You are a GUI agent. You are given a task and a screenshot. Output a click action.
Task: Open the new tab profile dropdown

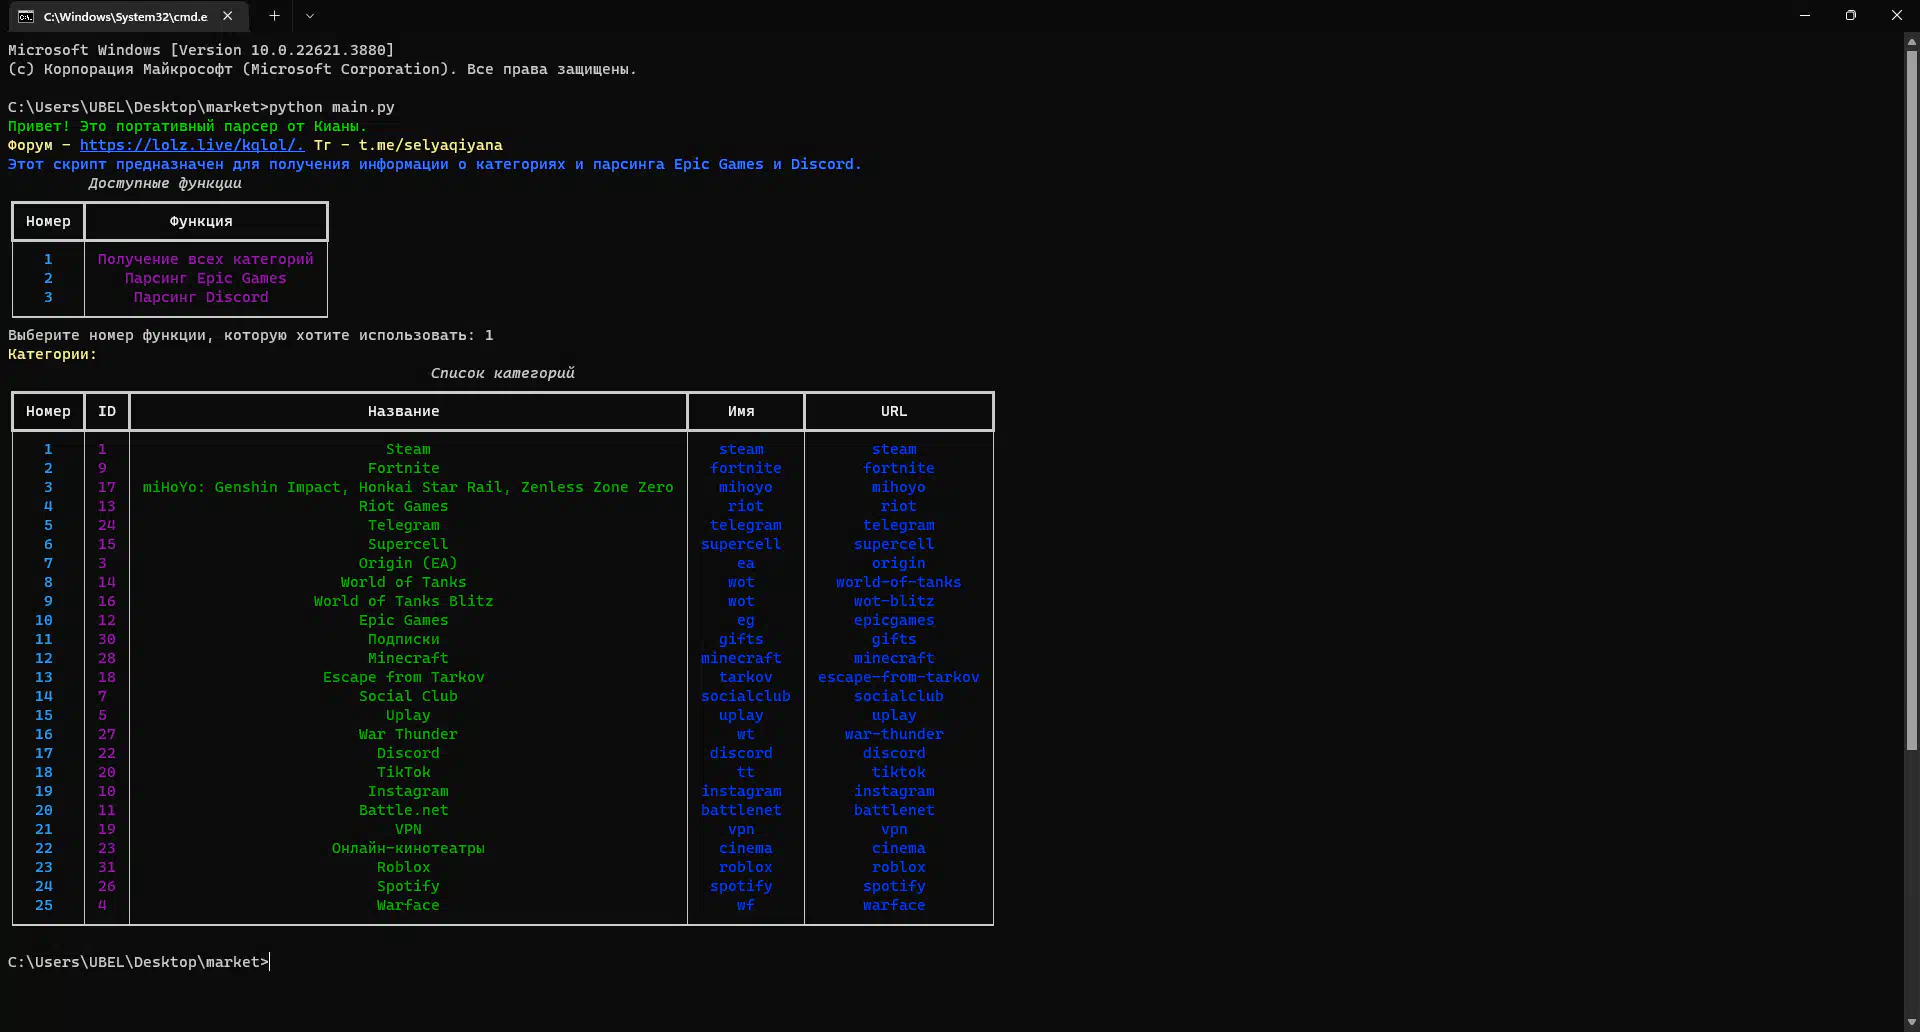click(310, 16)
